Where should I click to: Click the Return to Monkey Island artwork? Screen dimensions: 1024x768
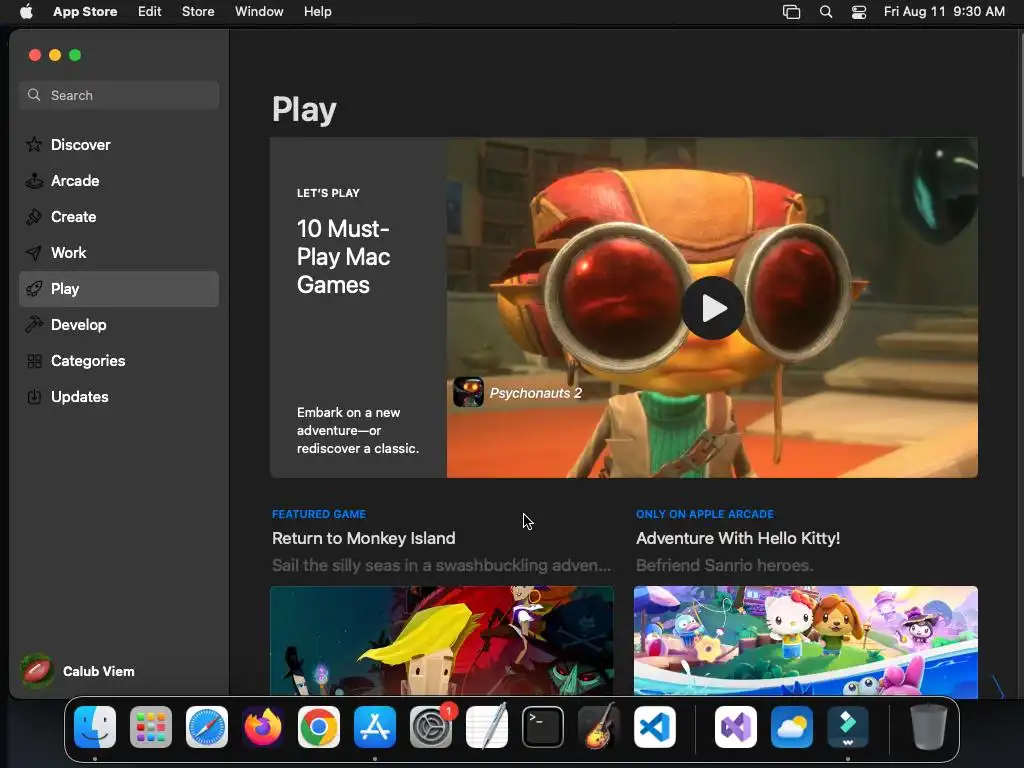click(x=442, y=641)
